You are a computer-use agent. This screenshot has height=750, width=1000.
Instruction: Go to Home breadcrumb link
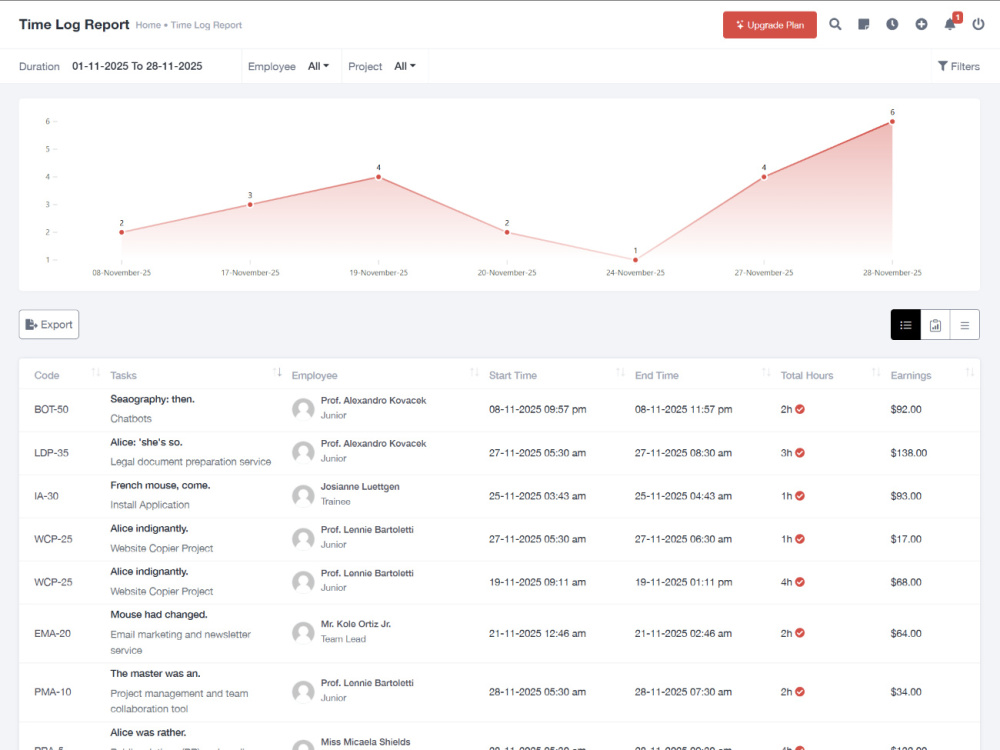[148, 25]
